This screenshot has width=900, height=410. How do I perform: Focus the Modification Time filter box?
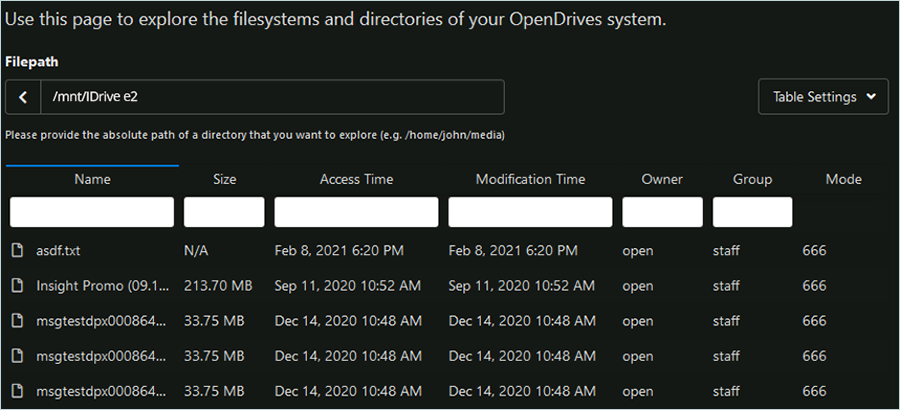tap(530, 212)
